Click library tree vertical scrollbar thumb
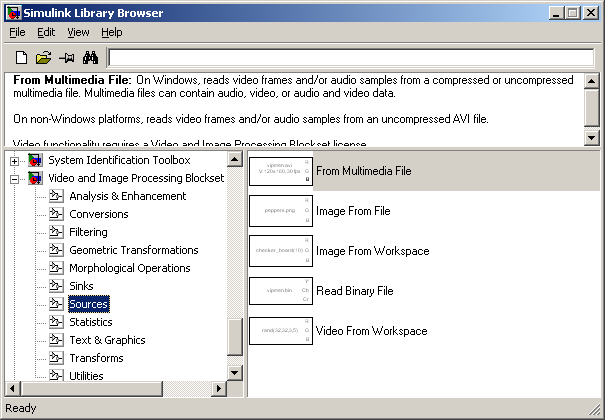This screenshot has width=605, height=420. tap(235, 337)
